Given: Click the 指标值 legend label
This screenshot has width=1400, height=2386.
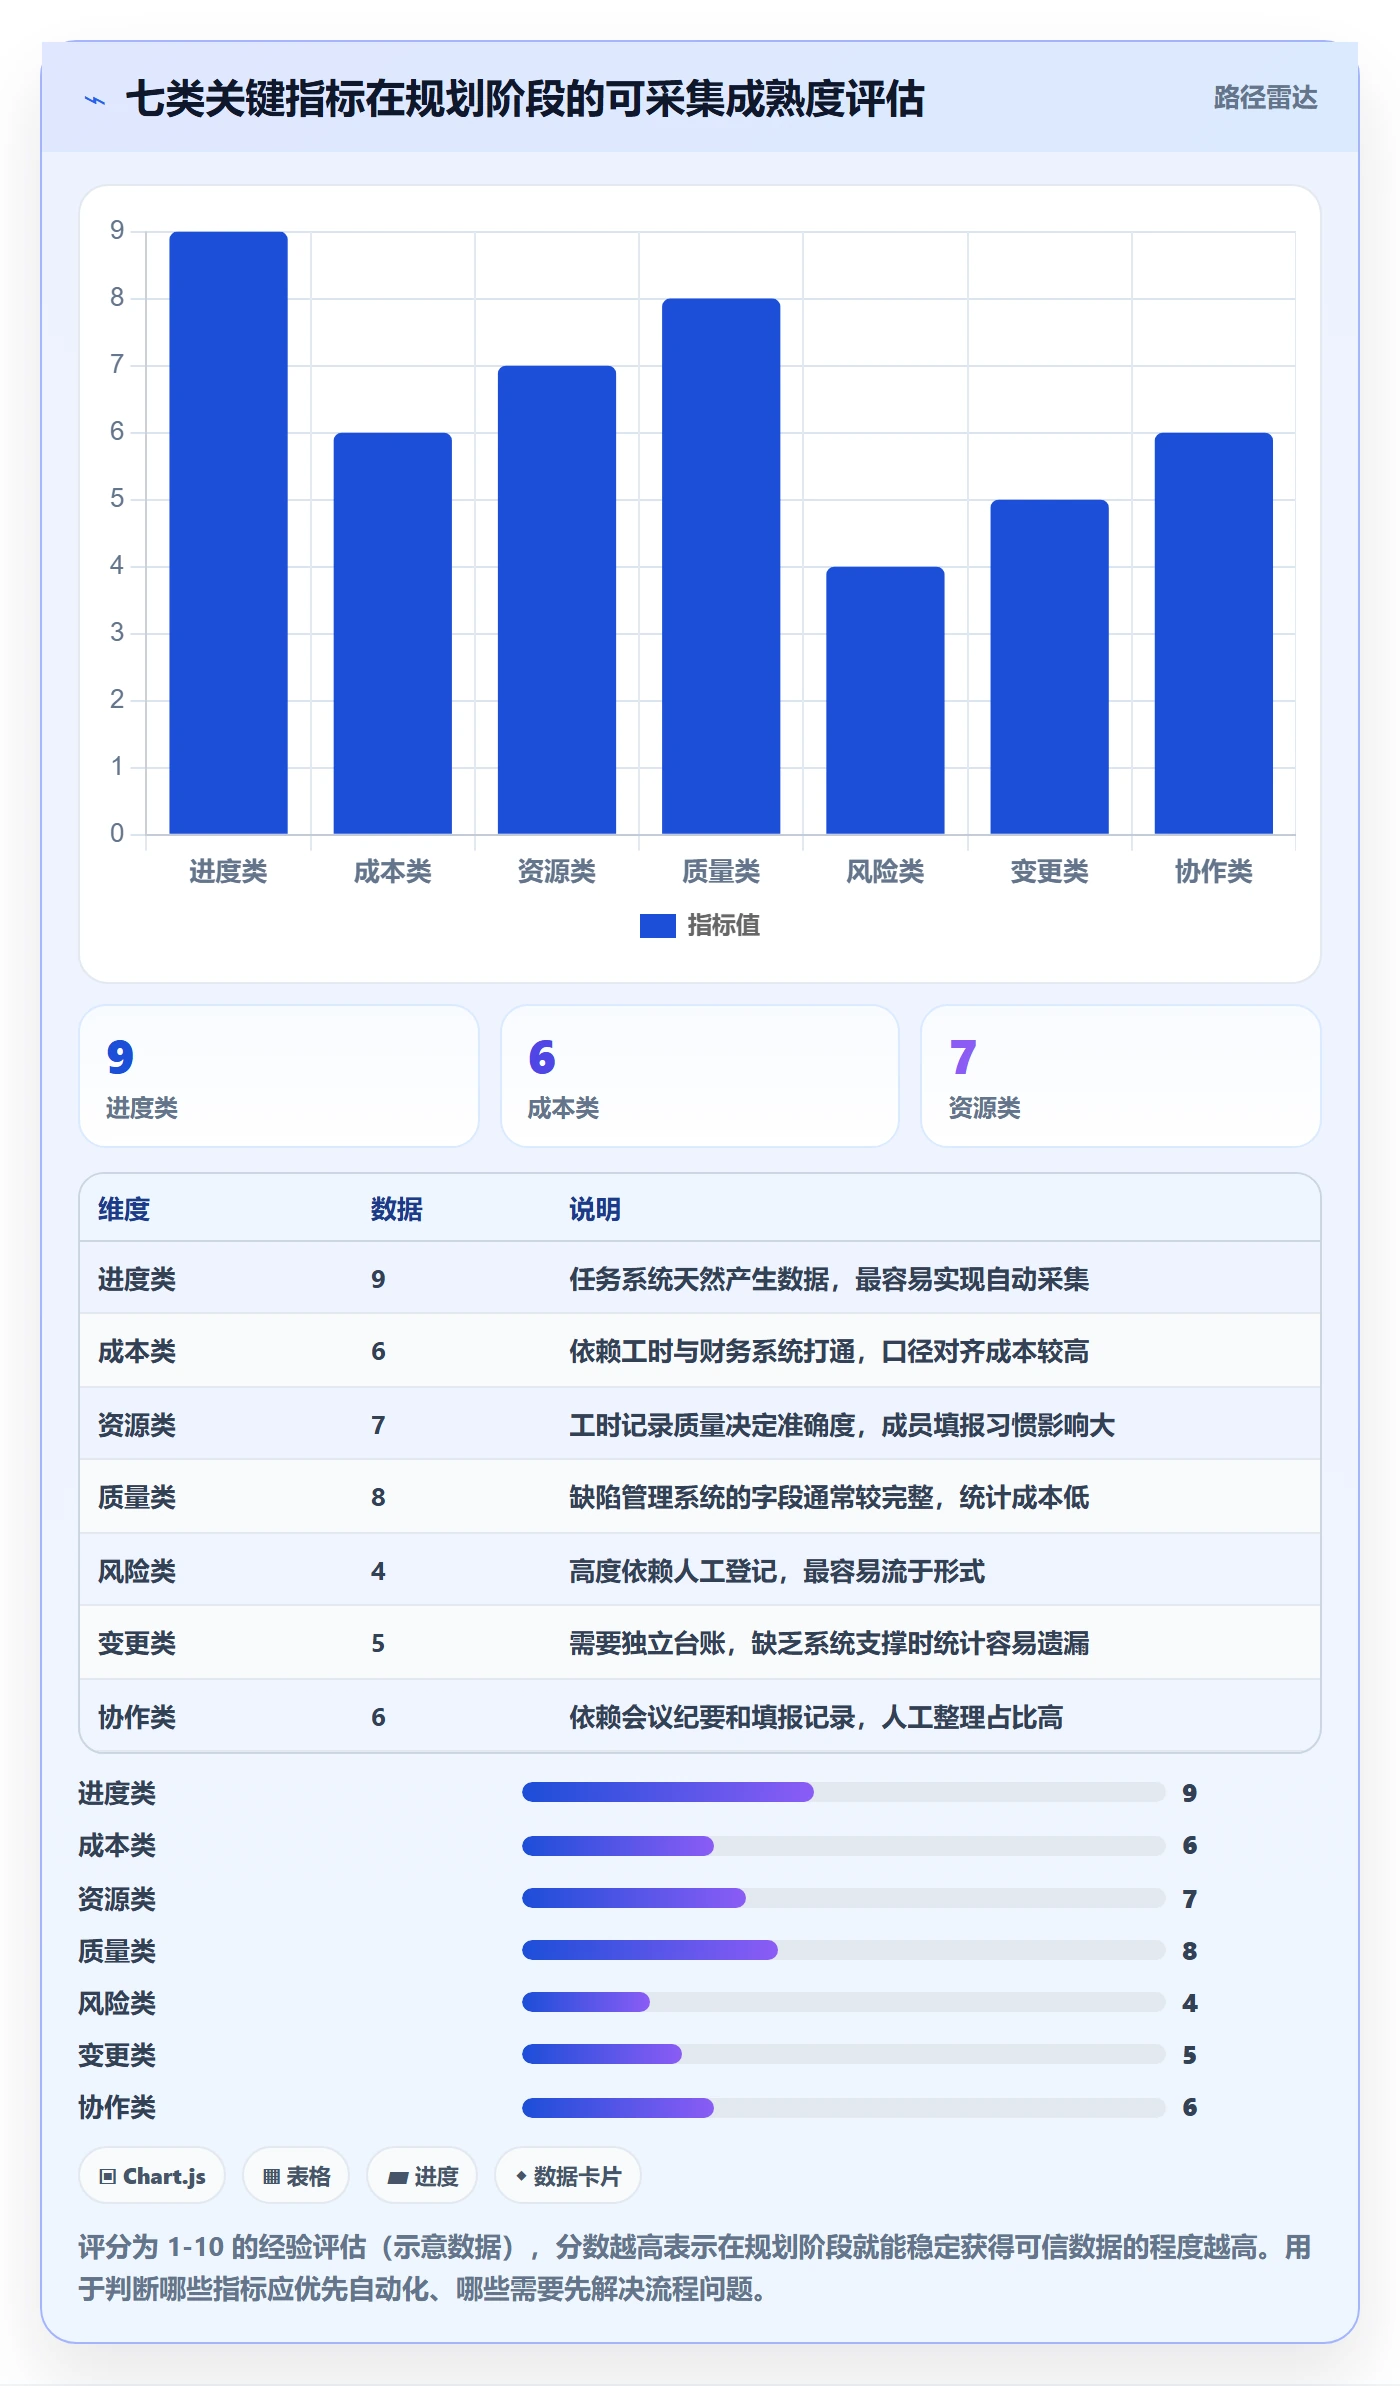Looking at the screenshot, I should (724, 926).
